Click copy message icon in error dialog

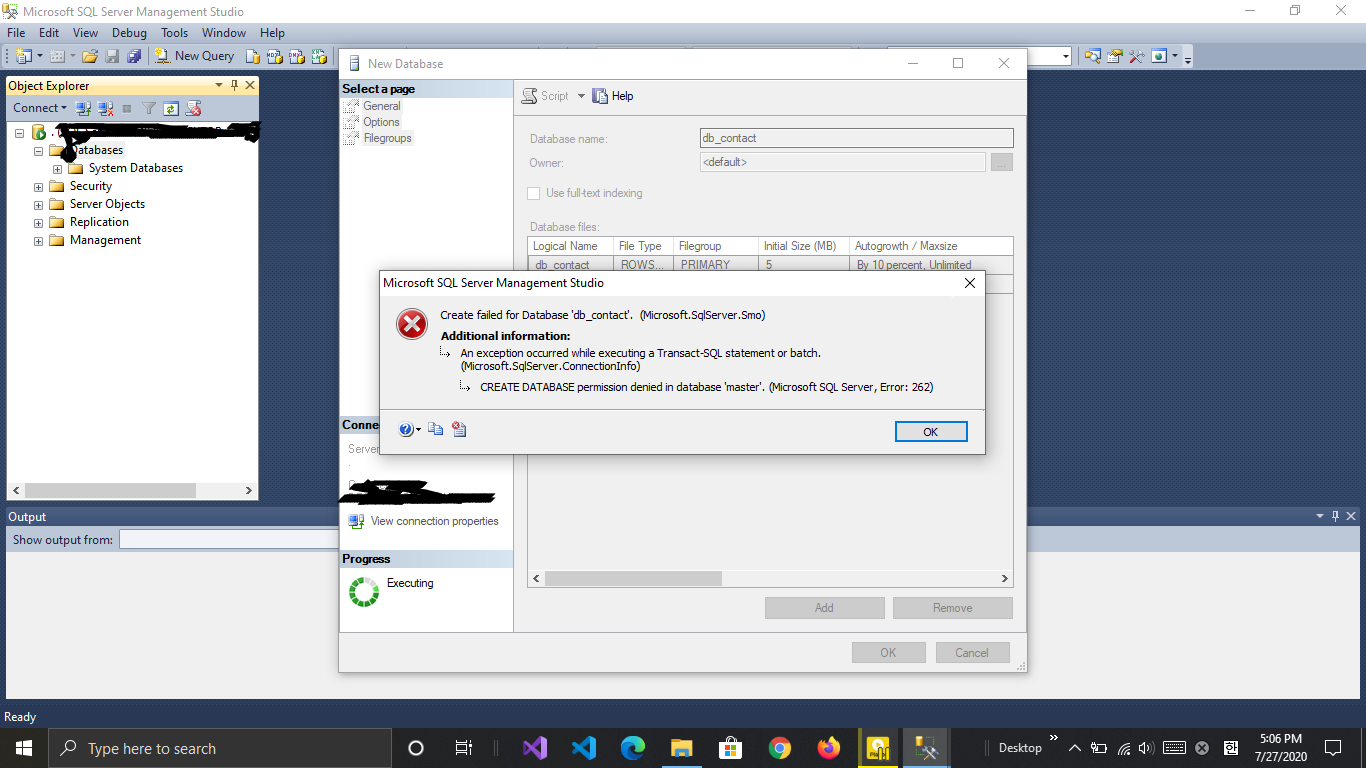[x=435, y=429]
